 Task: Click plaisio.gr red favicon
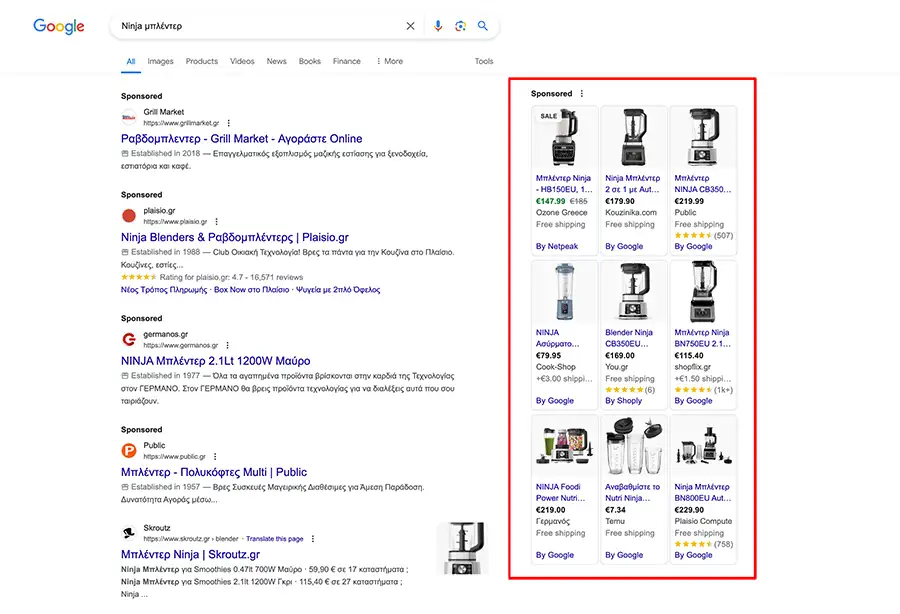pos(129,216)
